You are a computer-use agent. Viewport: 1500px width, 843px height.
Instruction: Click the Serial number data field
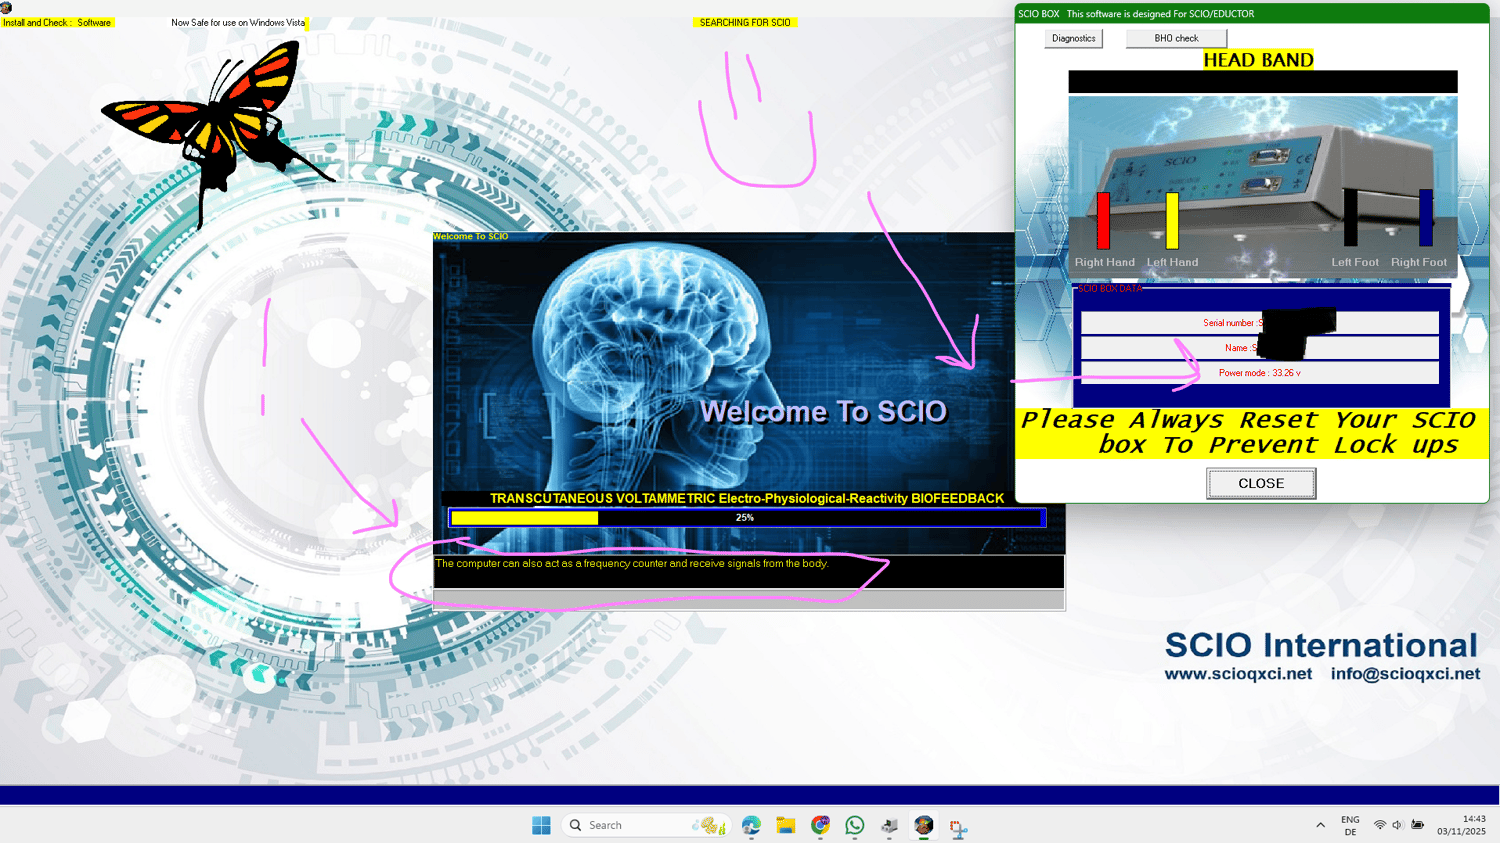pos(1259,323)
